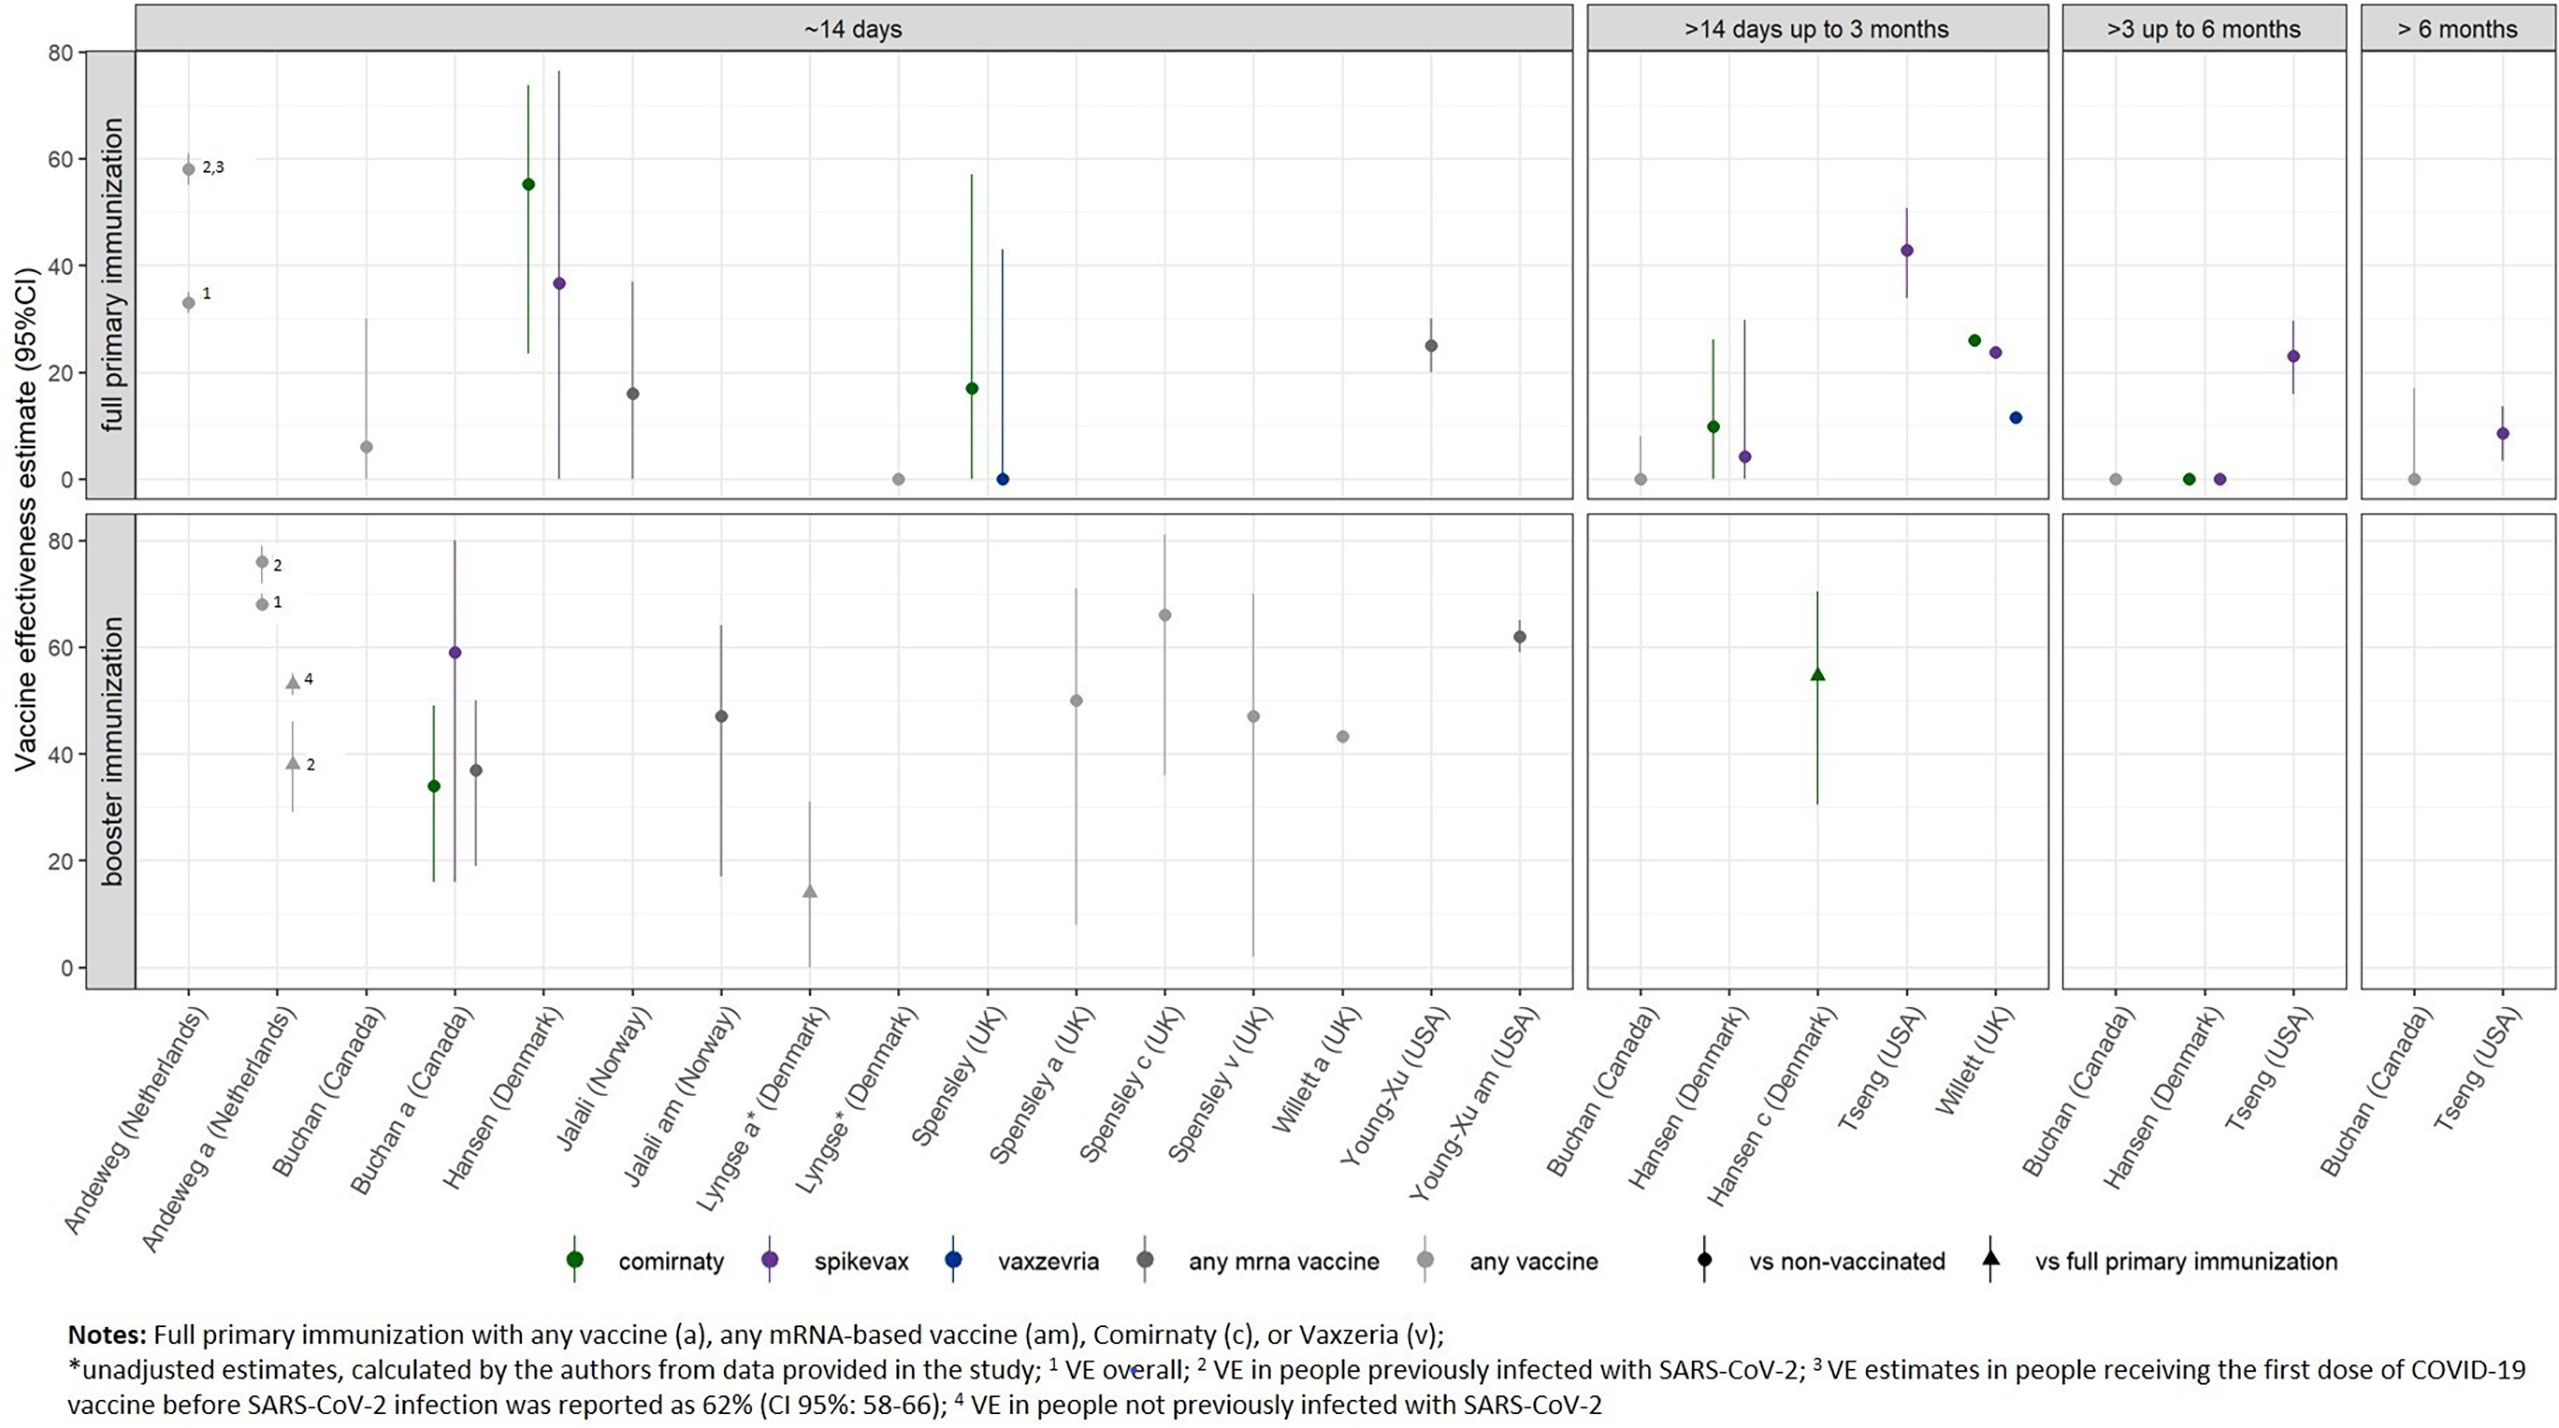
Task: Click the 'Vaccine effectiveness estimate (95%CI)' axis title
Action: 25,520
